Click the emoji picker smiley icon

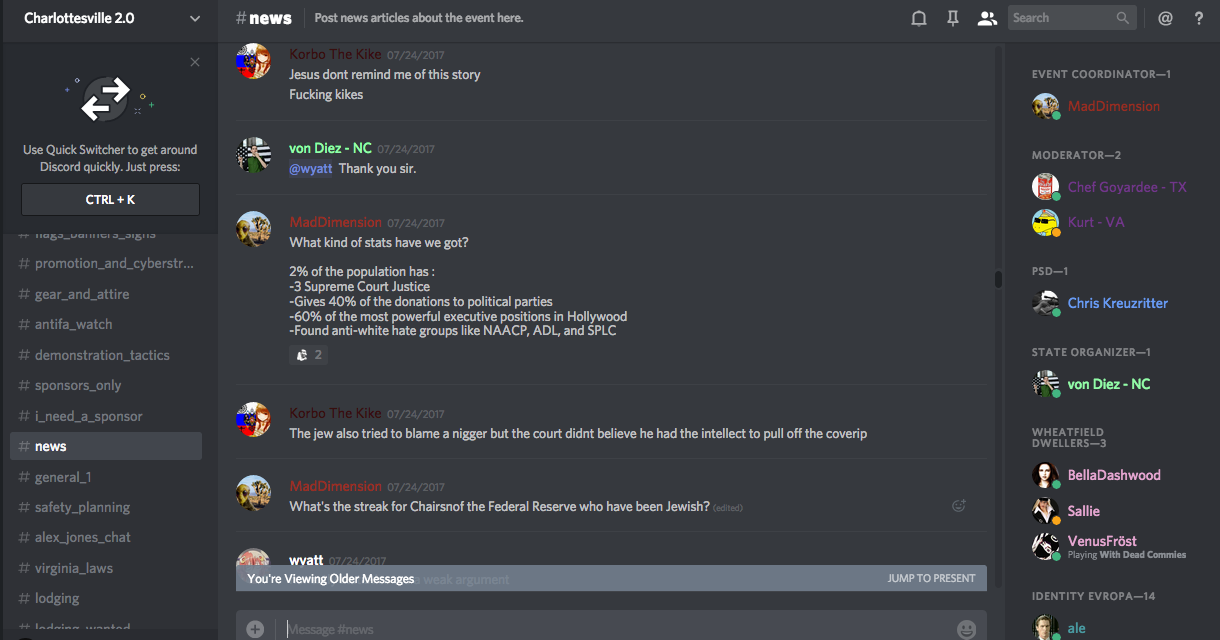[x=966, y=629]
